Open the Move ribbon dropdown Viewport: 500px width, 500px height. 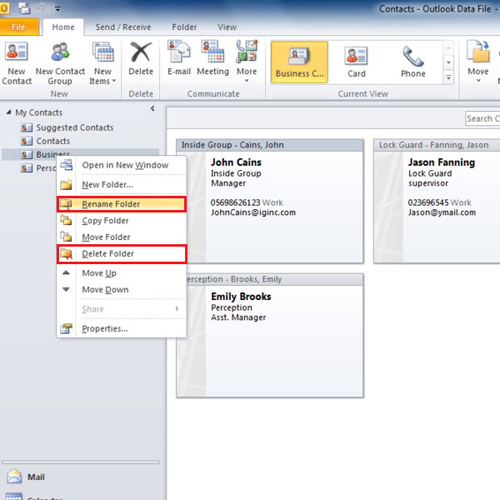click(478, 62)
